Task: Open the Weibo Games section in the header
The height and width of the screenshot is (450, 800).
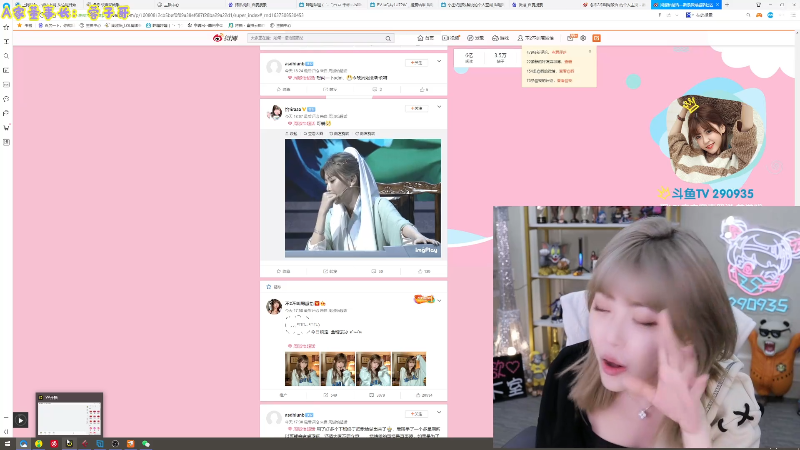Action: coord(501,38)
